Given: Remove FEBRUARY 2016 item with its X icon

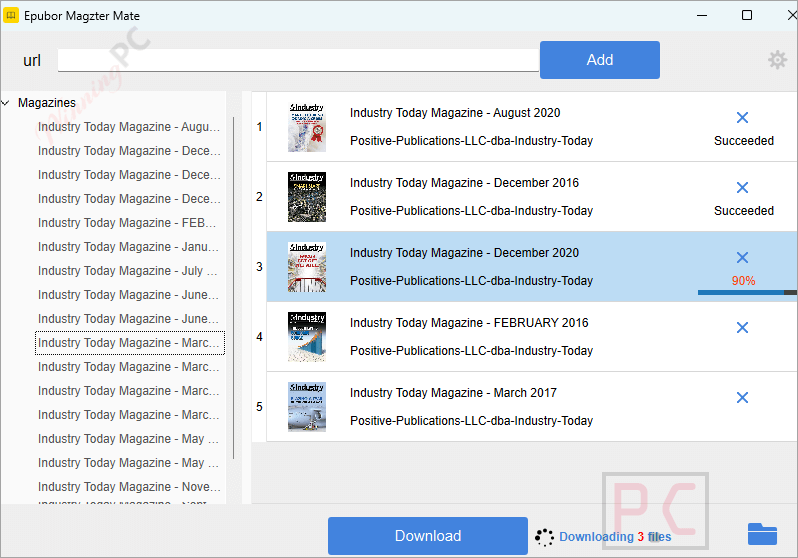Looking at the screenshot, I should point(742,327).
